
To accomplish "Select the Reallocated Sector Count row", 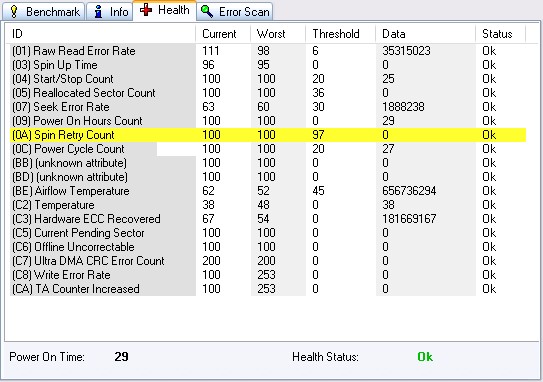I will (268, 93).
